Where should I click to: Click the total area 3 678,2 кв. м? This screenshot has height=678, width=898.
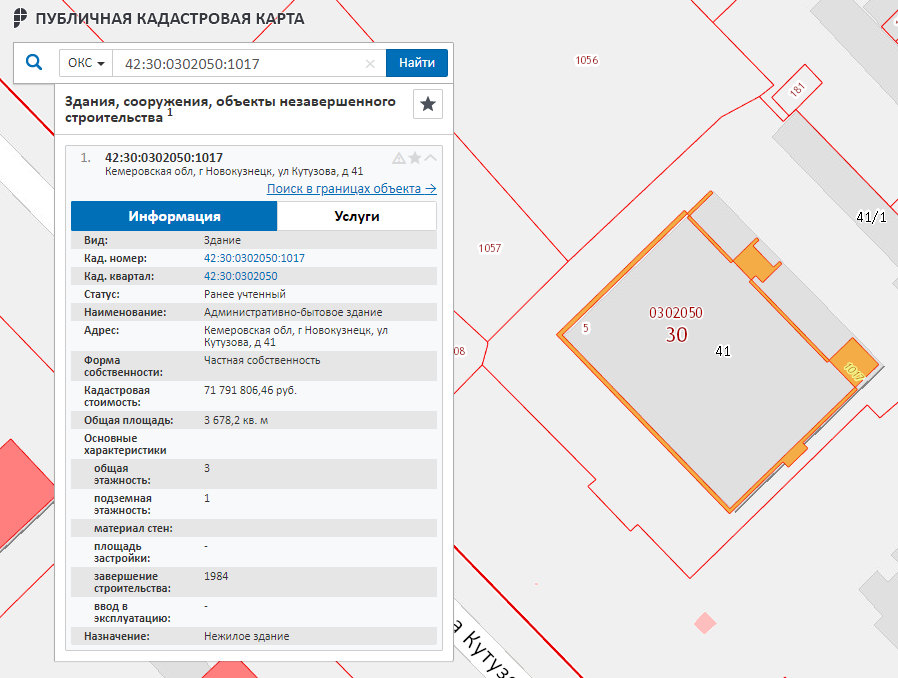(x=236, y=420)
